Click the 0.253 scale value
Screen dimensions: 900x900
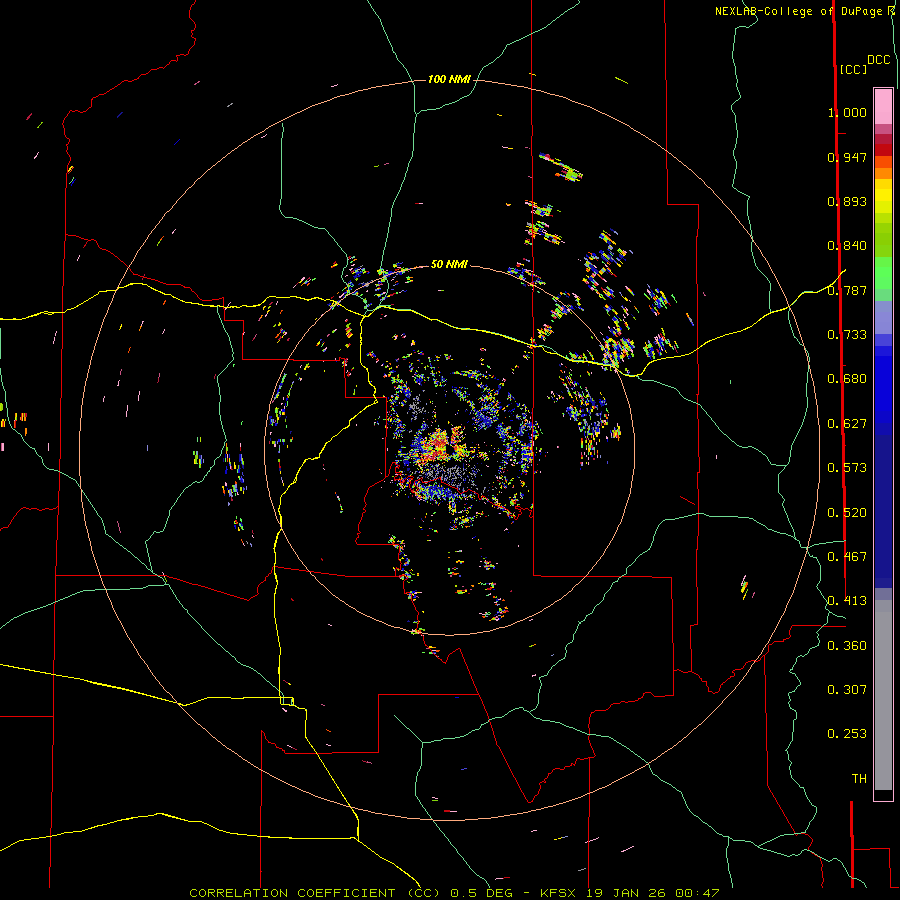(x=847, y=734)
